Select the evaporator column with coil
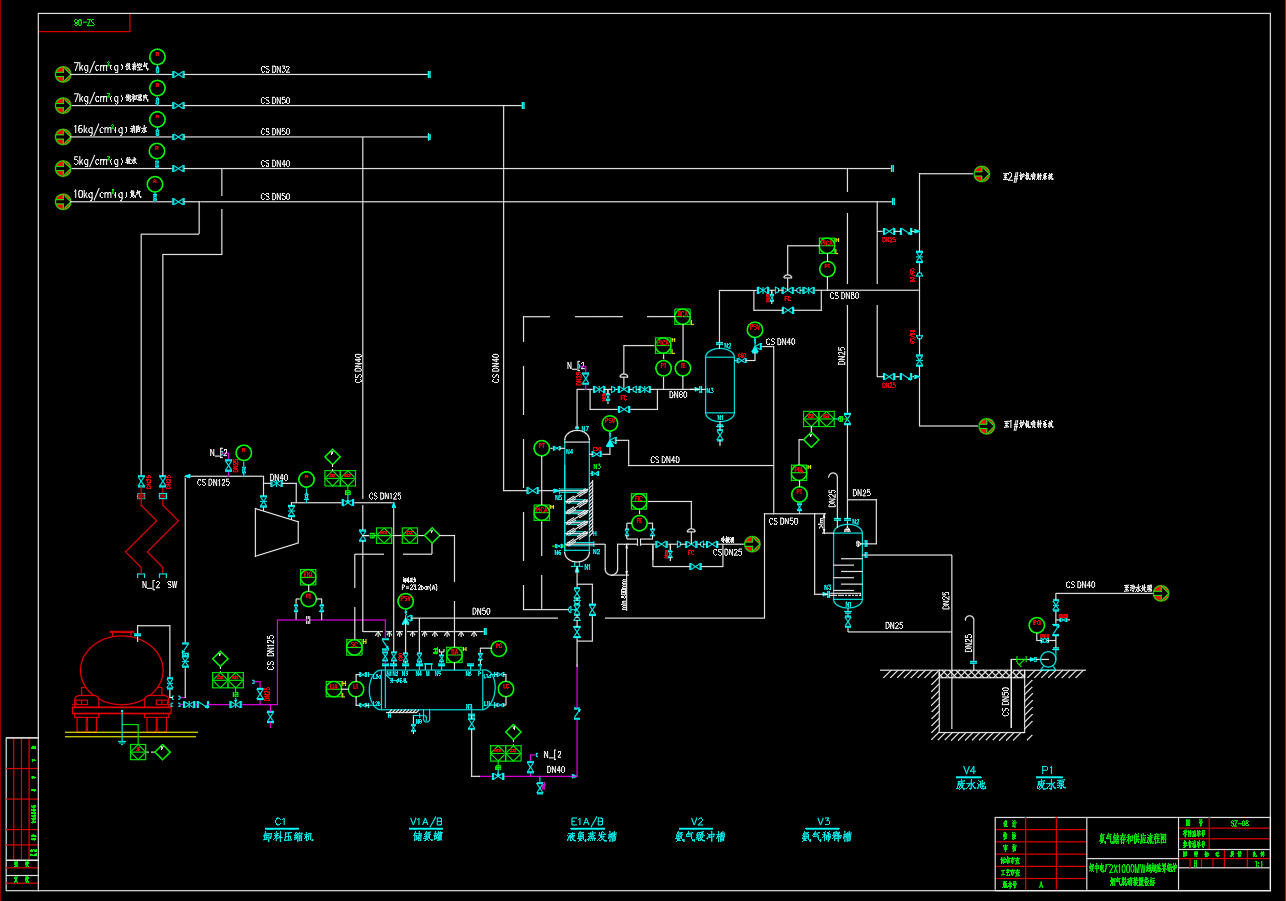This screenshot has width=1286, height=901. (x=576, y=497)
